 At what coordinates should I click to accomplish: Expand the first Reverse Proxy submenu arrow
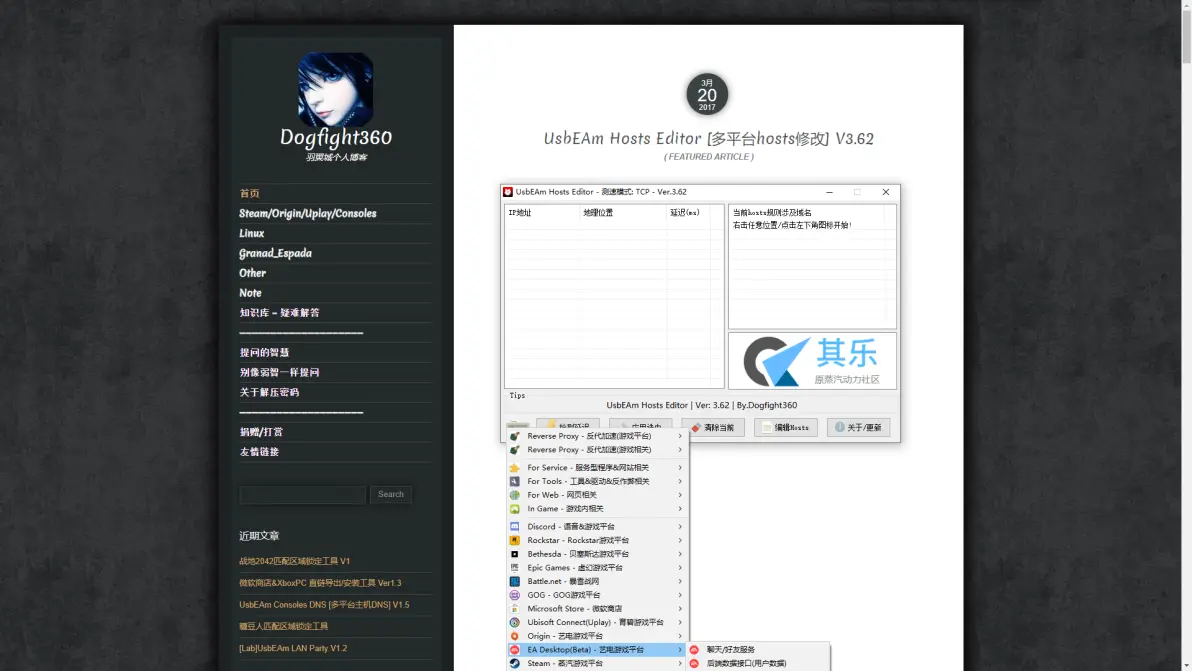680,436
